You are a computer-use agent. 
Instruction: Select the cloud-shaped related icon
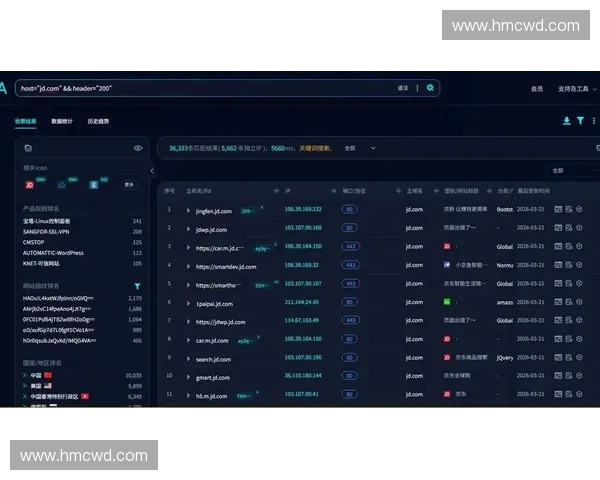point(62,185)
